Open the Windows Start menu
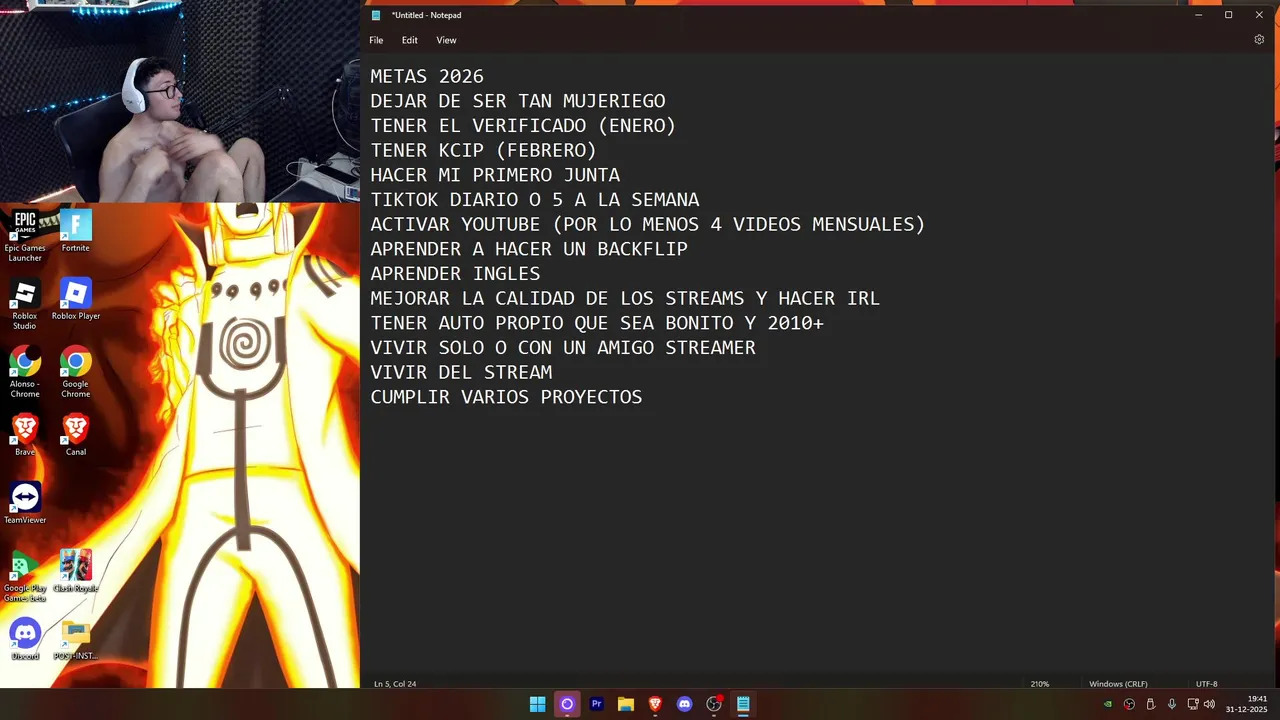Image resolution: width=1280 pixels, height=720 pixels. point(537,704)
